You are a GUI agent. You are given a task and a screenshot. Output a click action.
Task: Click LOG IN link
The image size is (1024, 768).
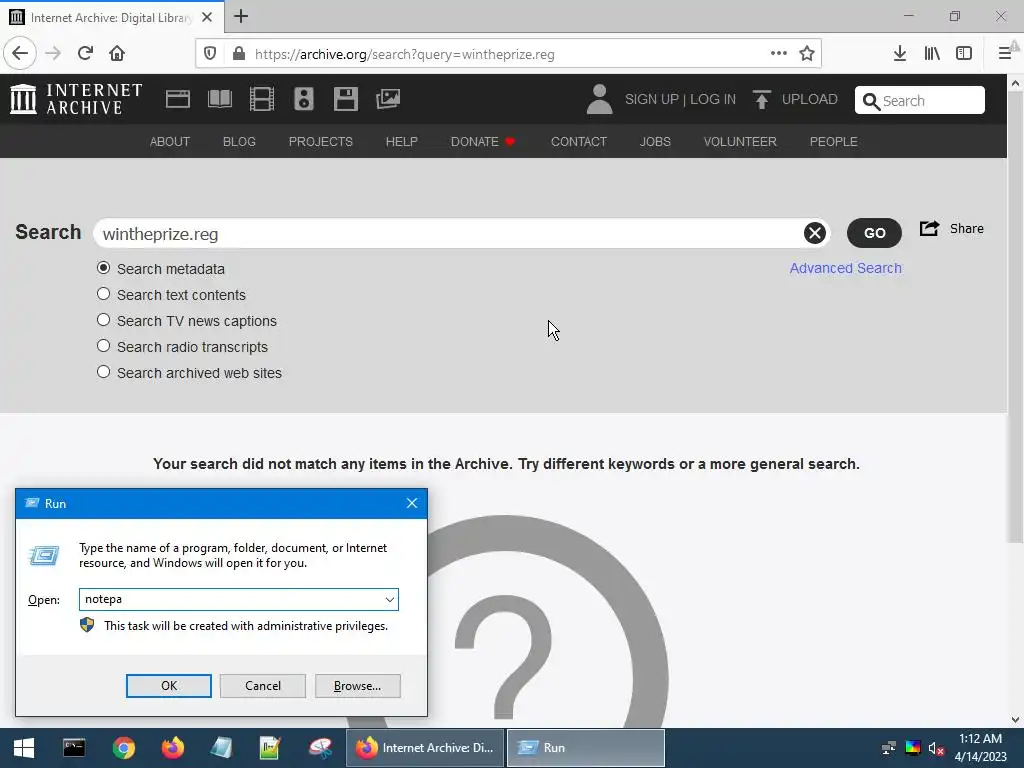[713, 99]
